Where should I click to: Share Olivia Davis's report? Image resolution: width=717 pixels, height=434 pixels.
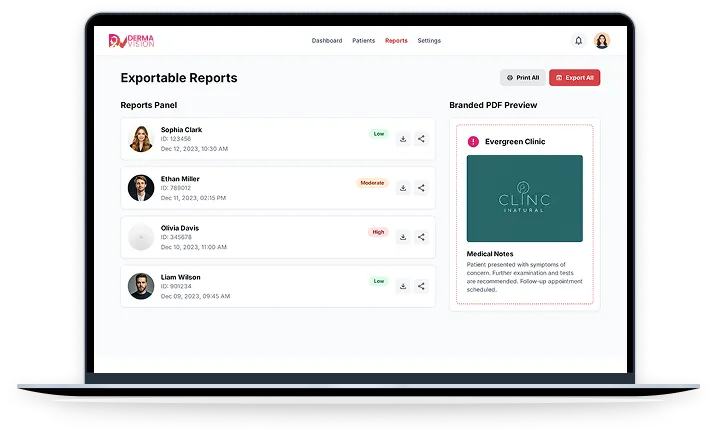pyautogui.click(x=421, y=237)
